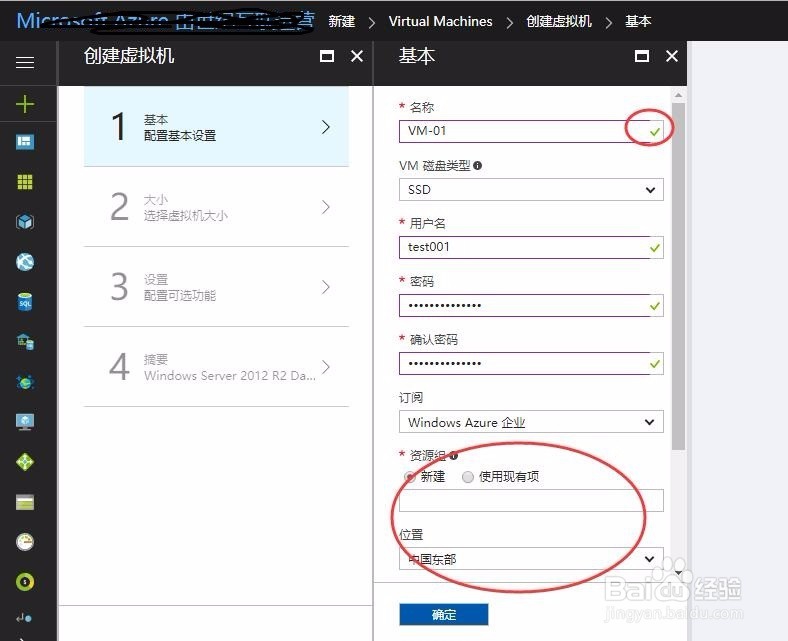Maximize the 创建虚拟机 blade
The width and height of the screenshot is (788, 641).
point(327,56)
